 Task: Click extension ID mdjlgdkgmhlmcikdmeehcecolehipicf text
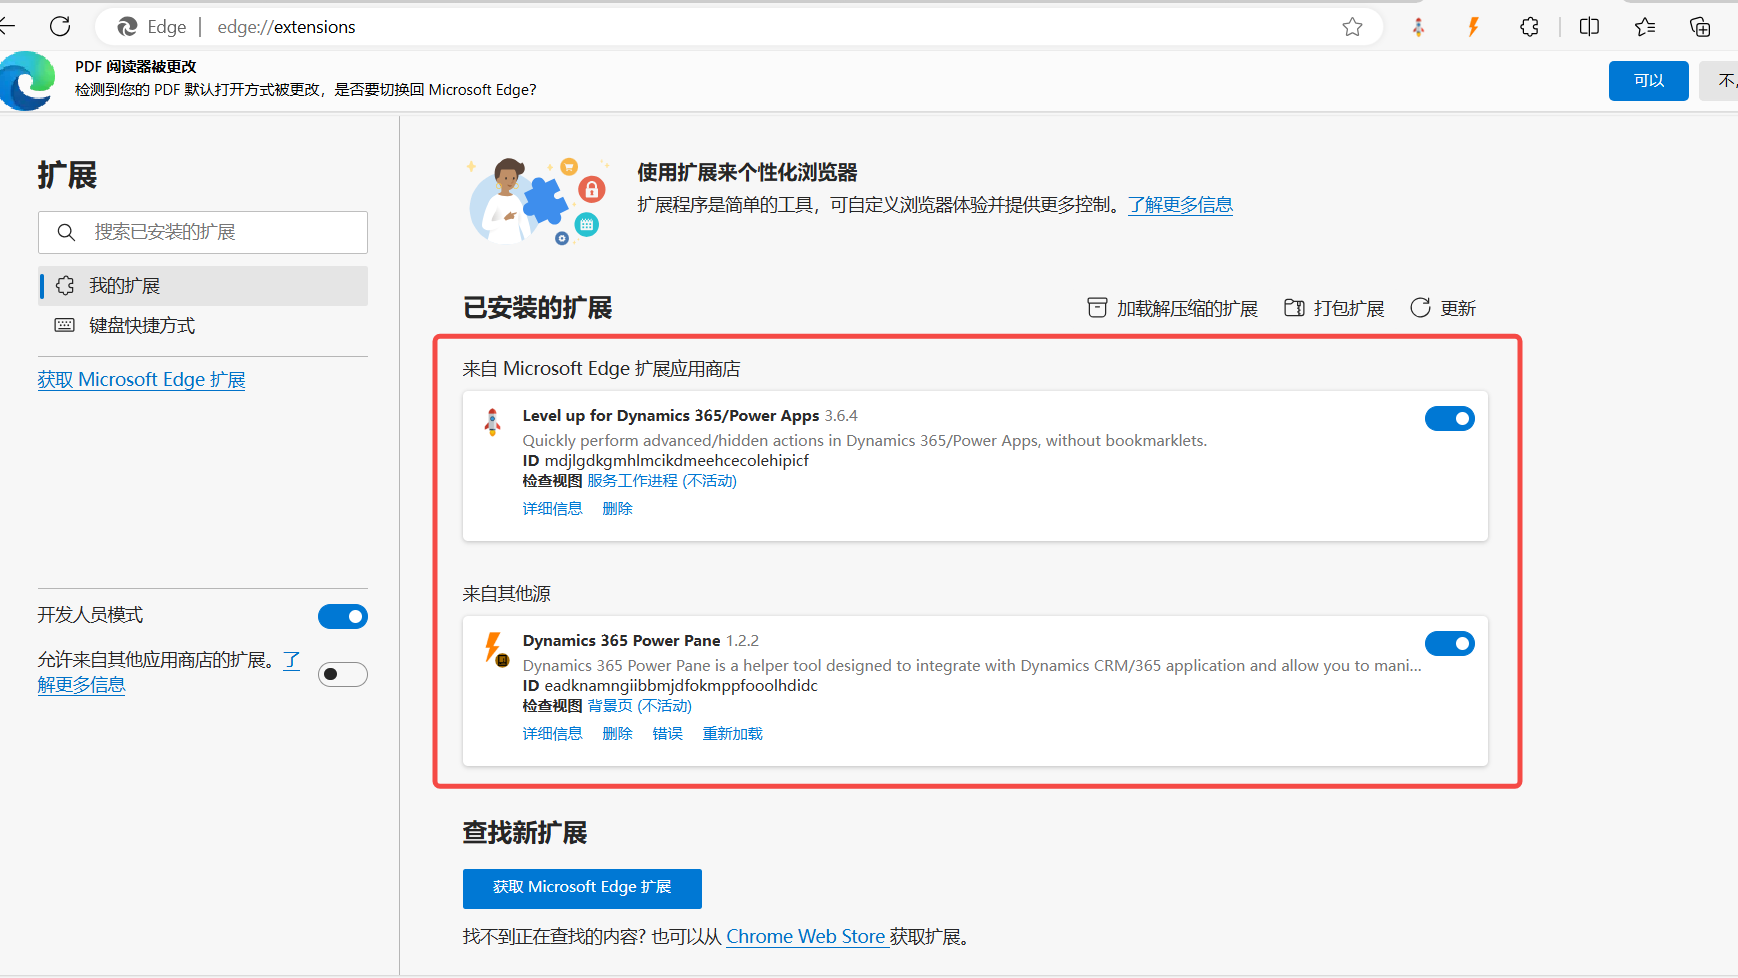coord(676,461)
